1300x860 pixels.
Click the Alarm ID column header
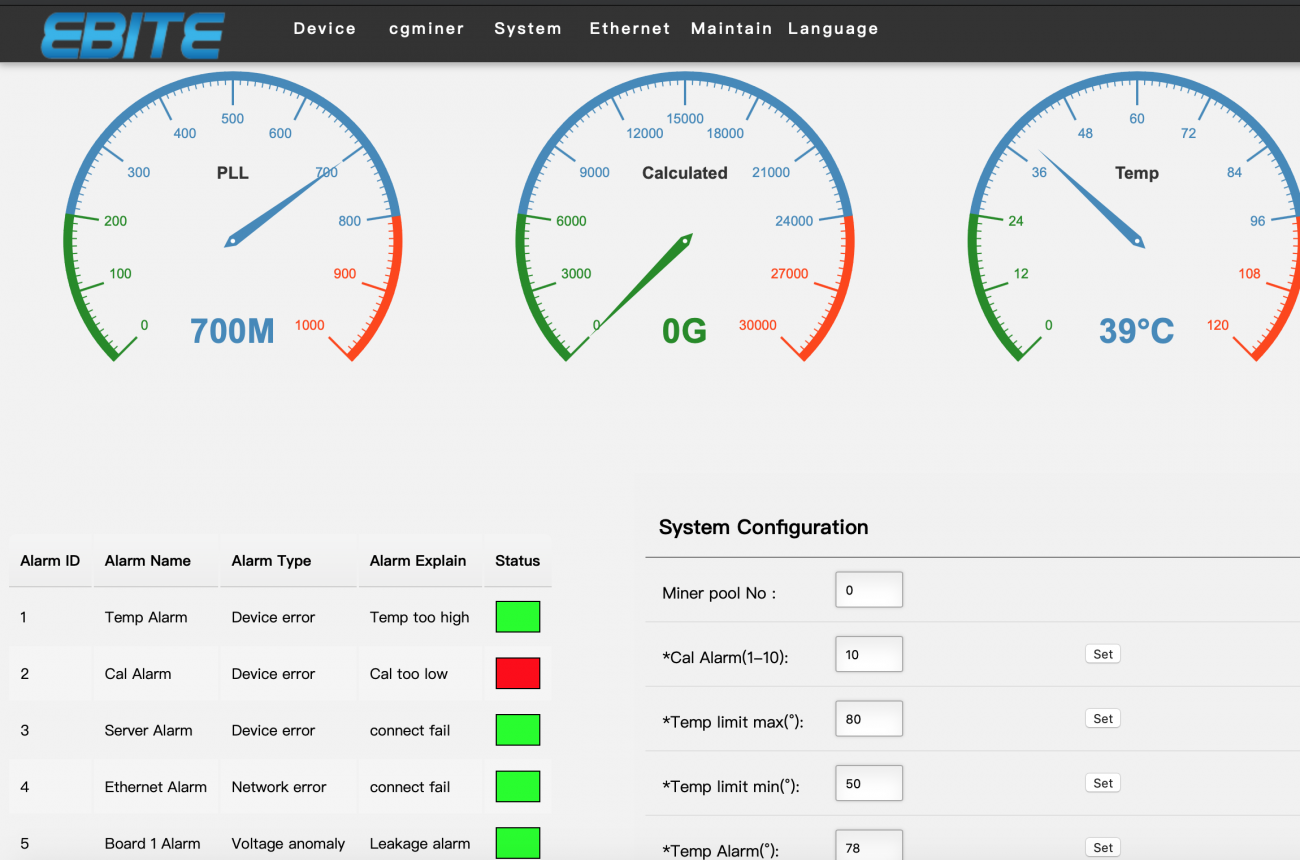coord(50,561)
